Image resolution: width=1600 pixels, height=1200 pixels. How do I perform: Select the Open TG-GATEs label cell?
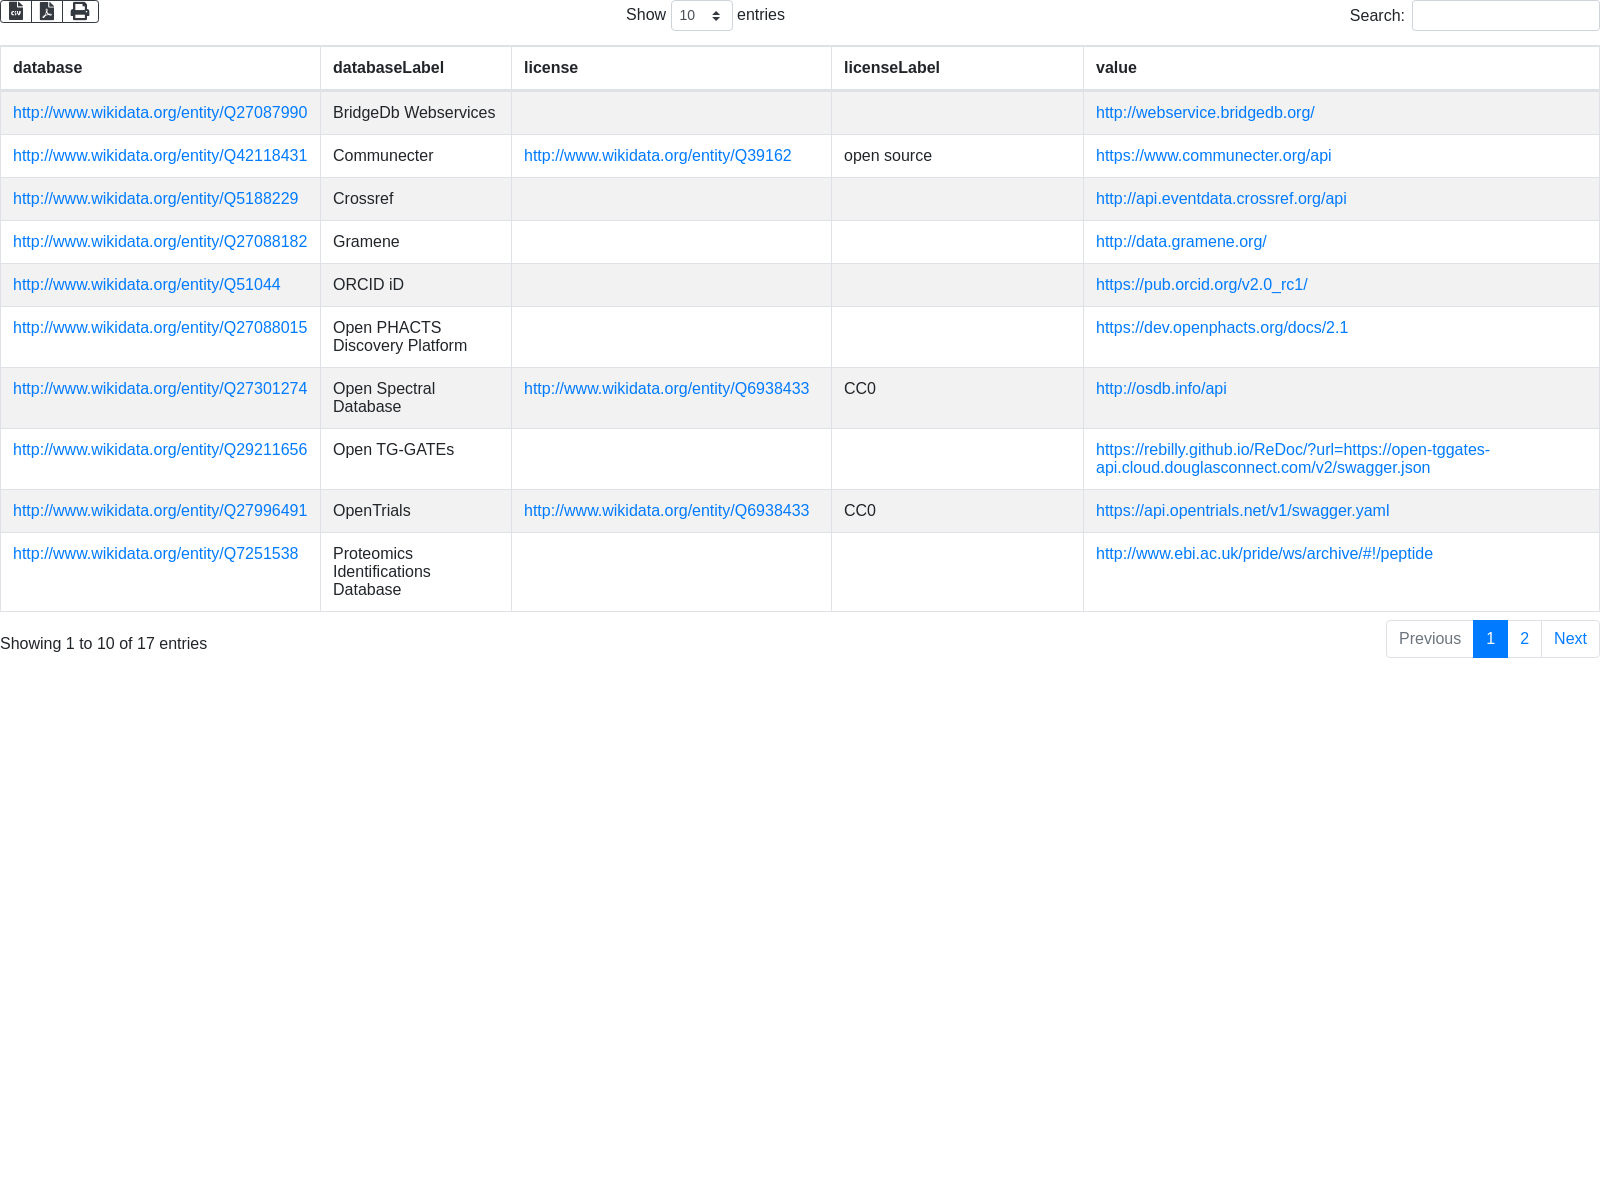[x=416, y=459]
